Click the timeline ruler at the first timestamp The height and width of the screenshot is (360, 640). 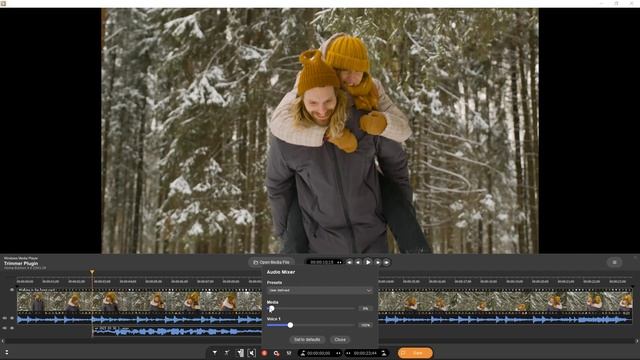point(25,282)
